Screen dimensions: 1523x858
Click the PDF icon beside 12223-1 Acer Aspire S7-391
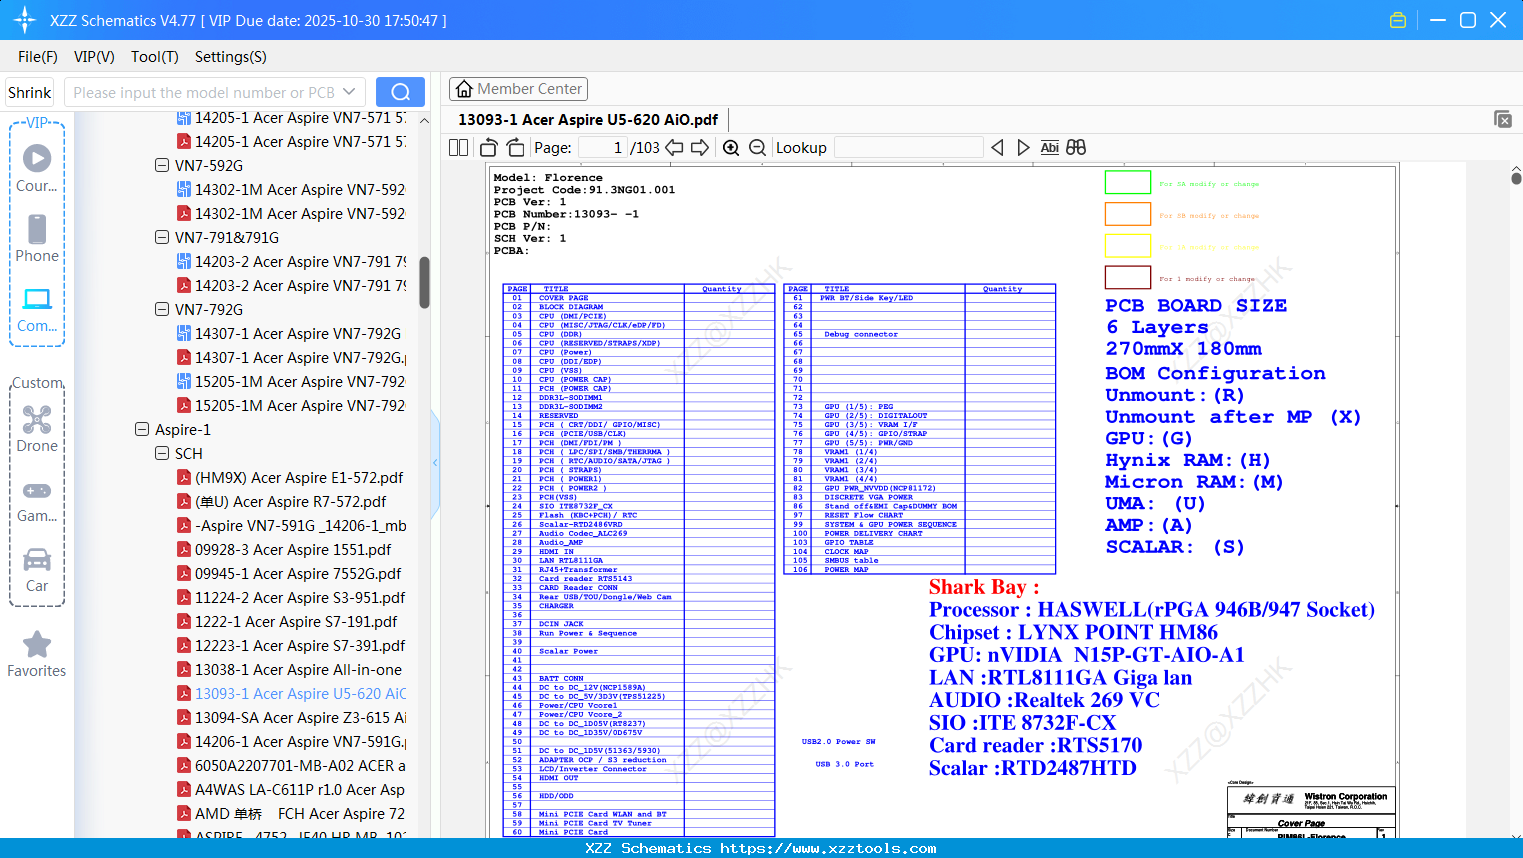[184, 645]
